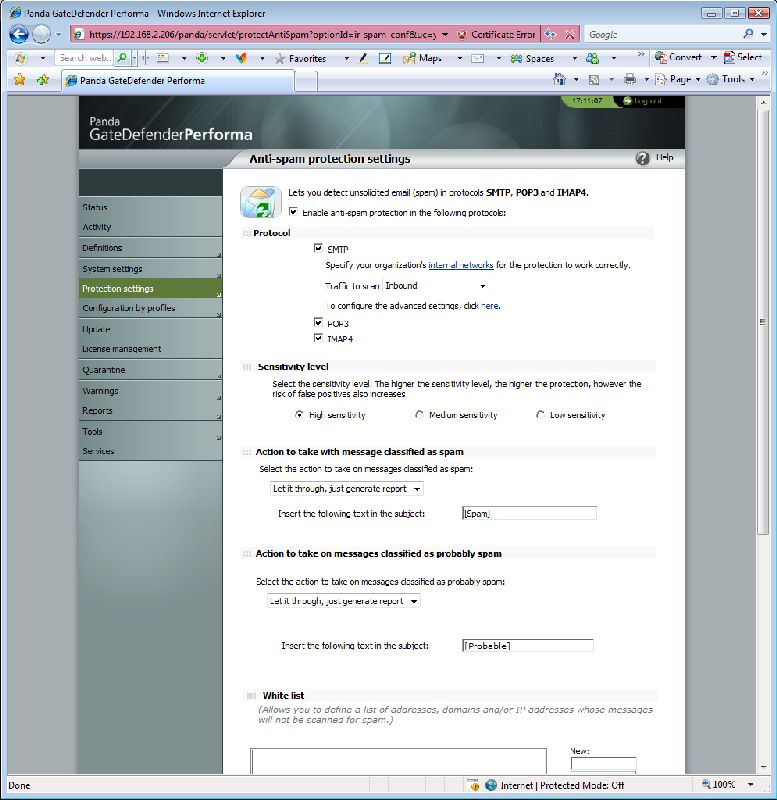777x800 pixels.
Task: Open Spaces from the Live toolbar
Action: click(532, 58)
